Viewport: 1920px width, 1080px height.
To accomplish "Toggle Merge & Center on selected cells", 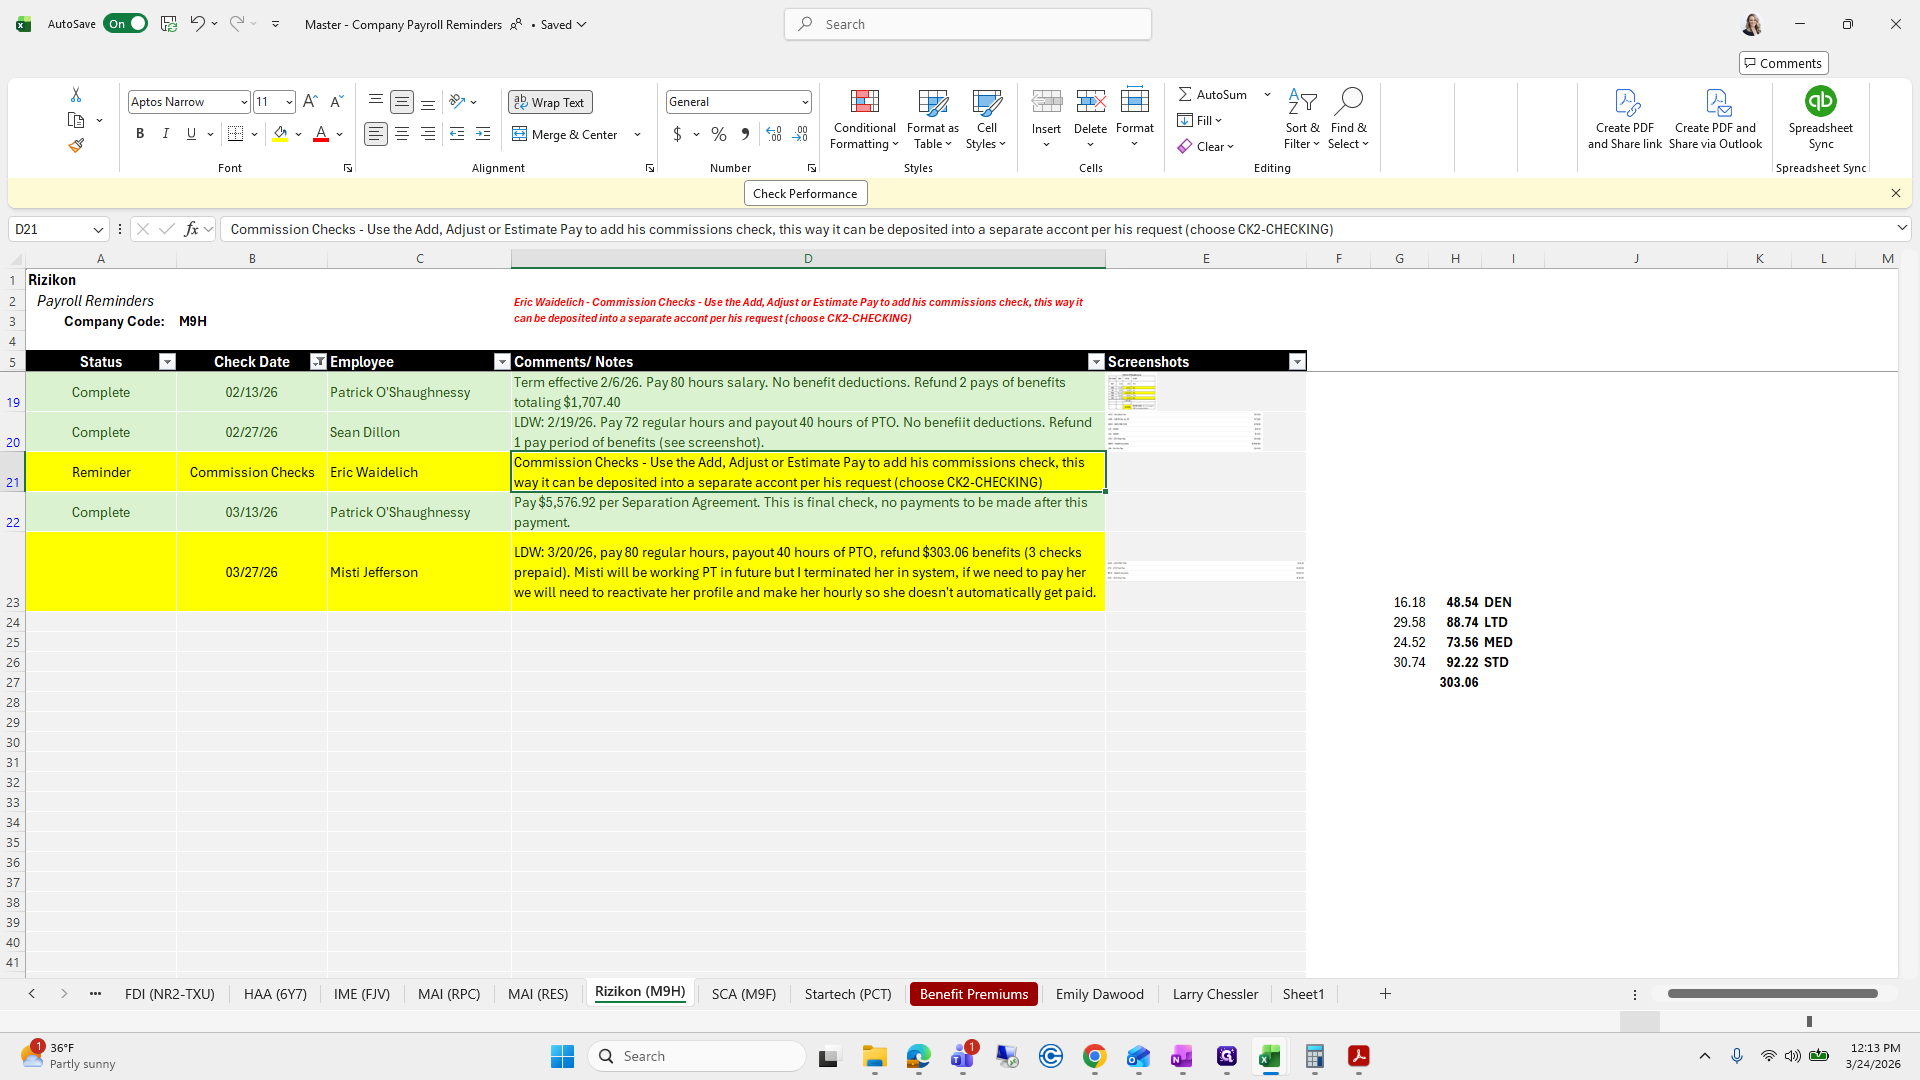I will click(x=565, y=134).
